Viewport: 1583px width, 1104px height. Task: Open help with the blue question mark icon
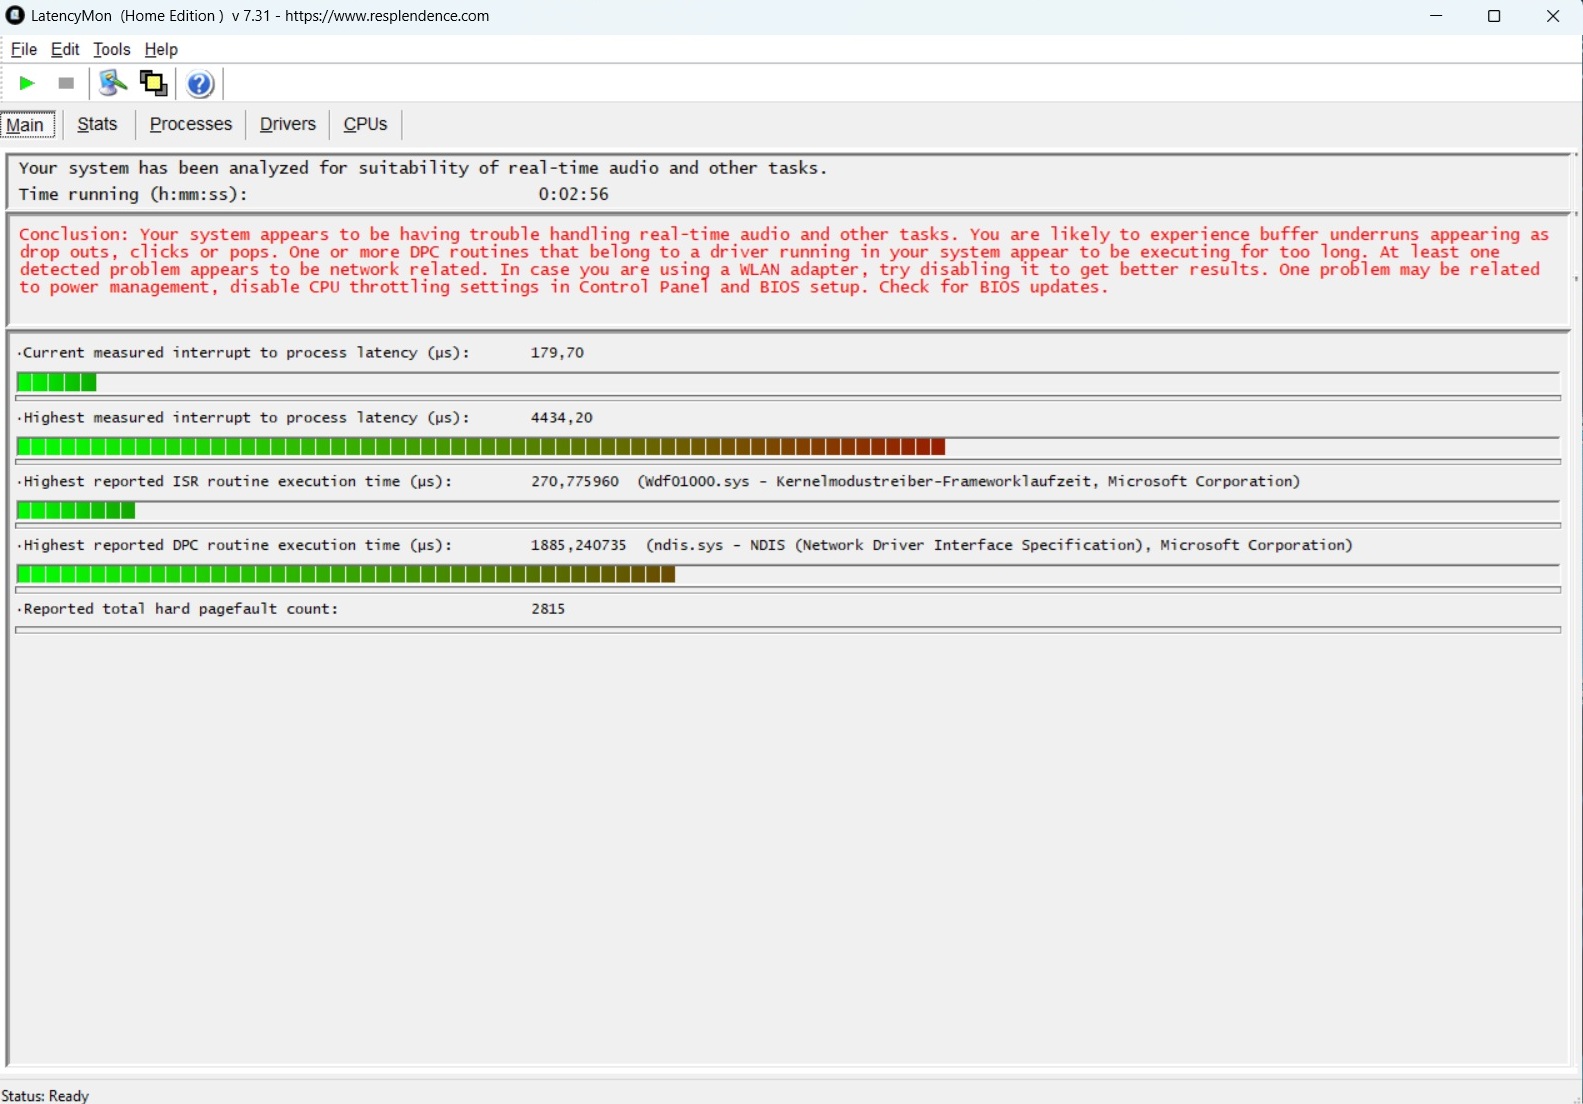pos(200,84)
